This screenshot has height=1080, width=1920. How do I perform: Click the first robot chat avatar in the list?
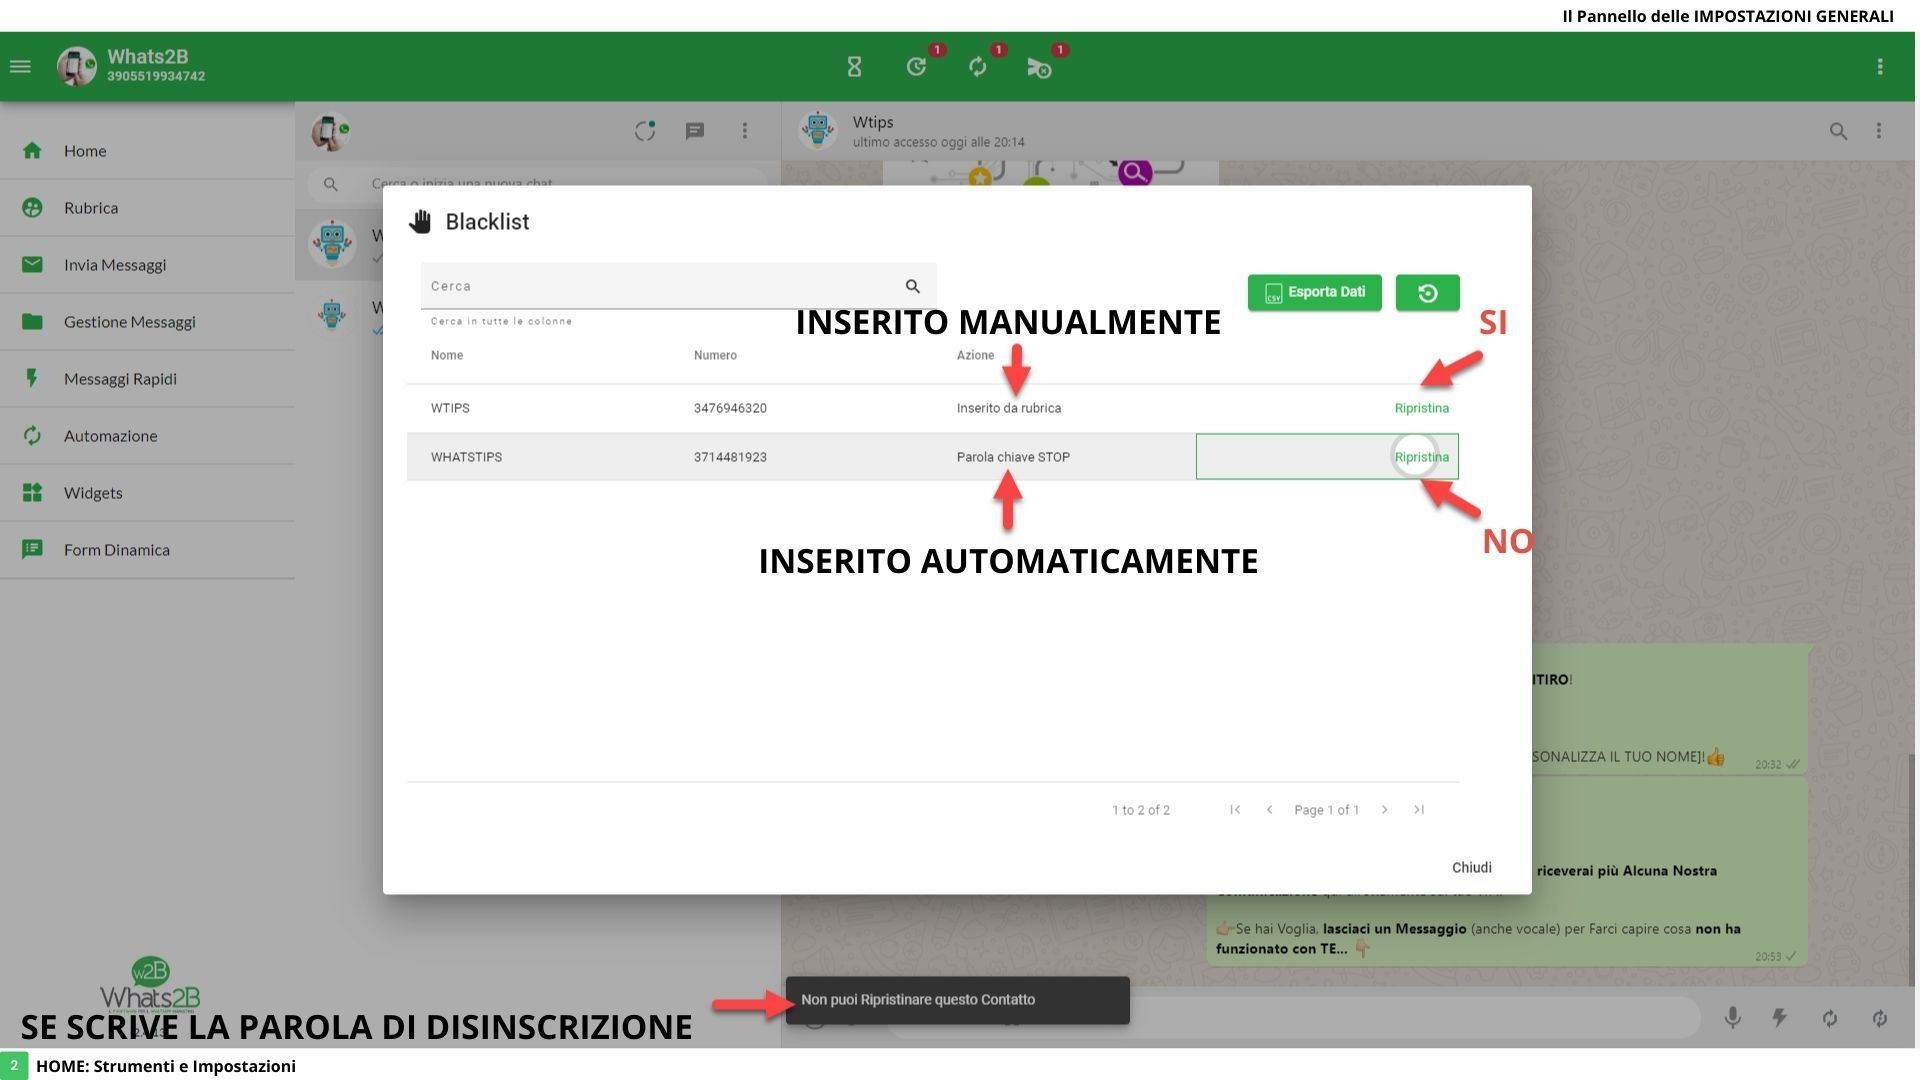[332, 243]
